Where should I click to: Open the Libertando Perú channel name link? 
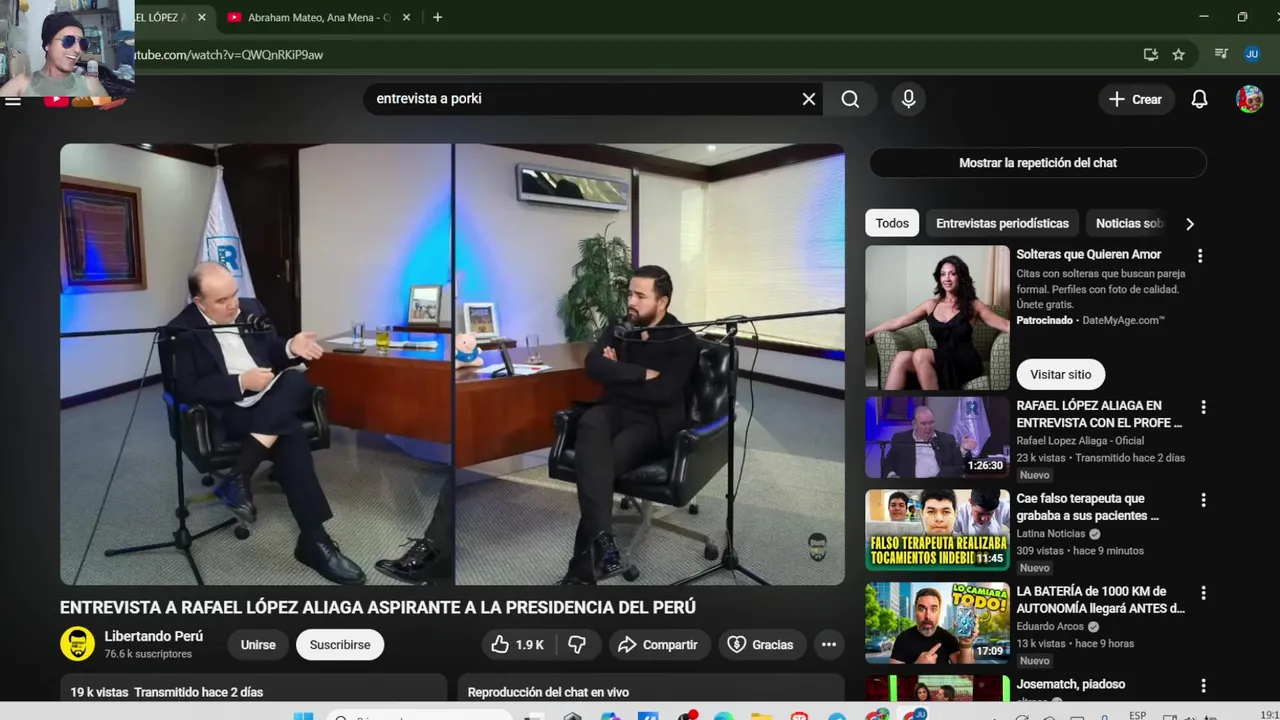[x=154, y=636]
